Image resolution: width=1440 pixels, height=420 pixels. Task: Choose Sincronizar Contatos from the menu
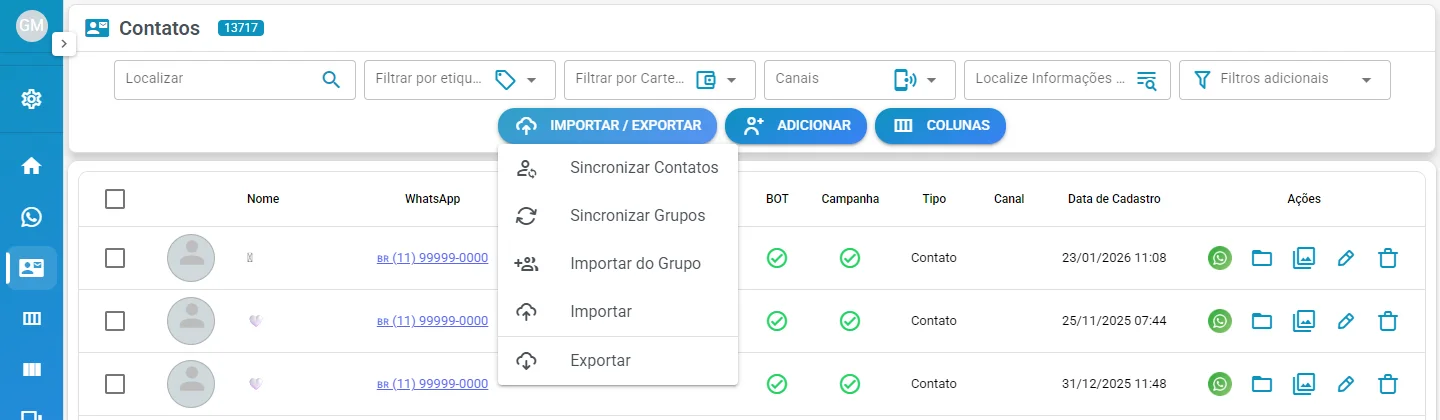coord(618,168)
